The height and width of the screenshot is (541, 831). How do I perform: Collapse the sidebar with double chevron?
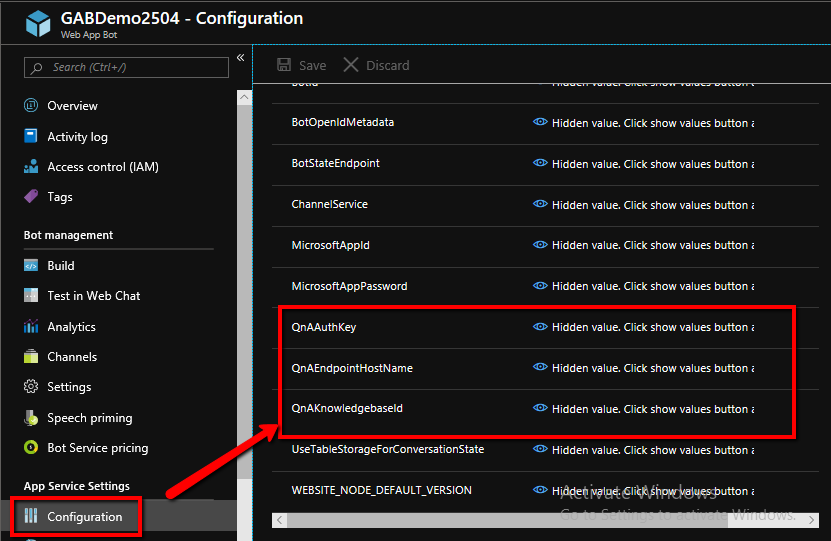point(241,57)
